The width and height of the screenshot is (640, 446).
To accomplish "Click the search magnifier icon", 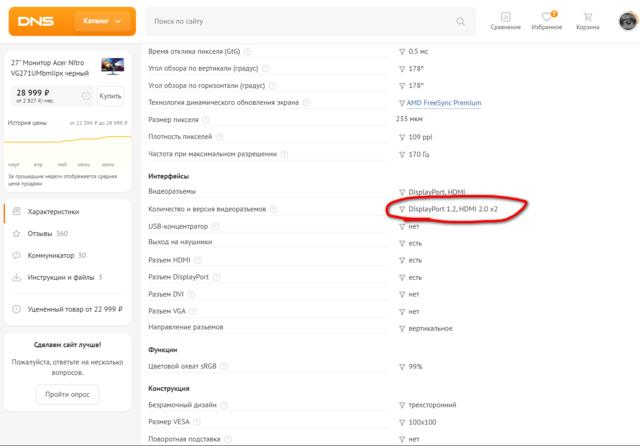I will coord(459,21).
